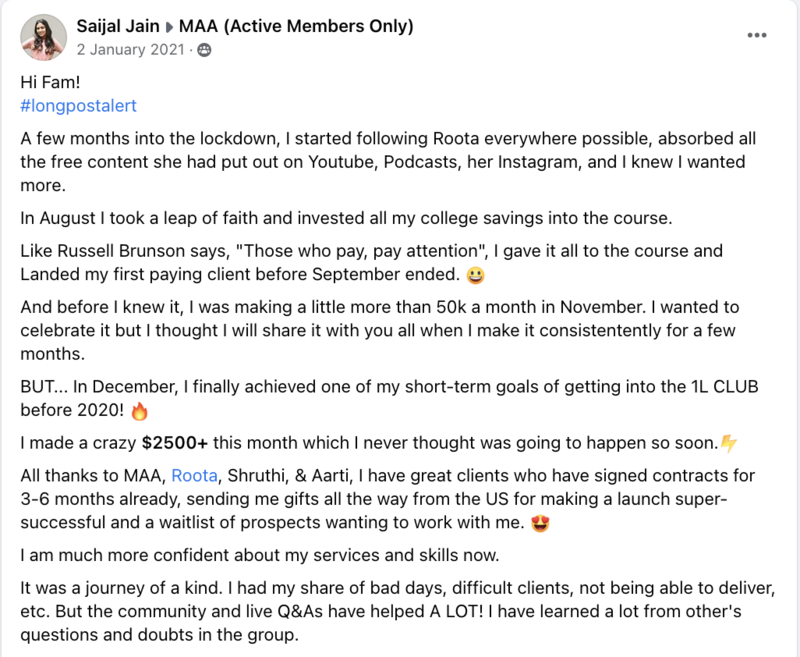
Task: Click the heart-eyes emoji after work with me
Action: tap(540, 523)
